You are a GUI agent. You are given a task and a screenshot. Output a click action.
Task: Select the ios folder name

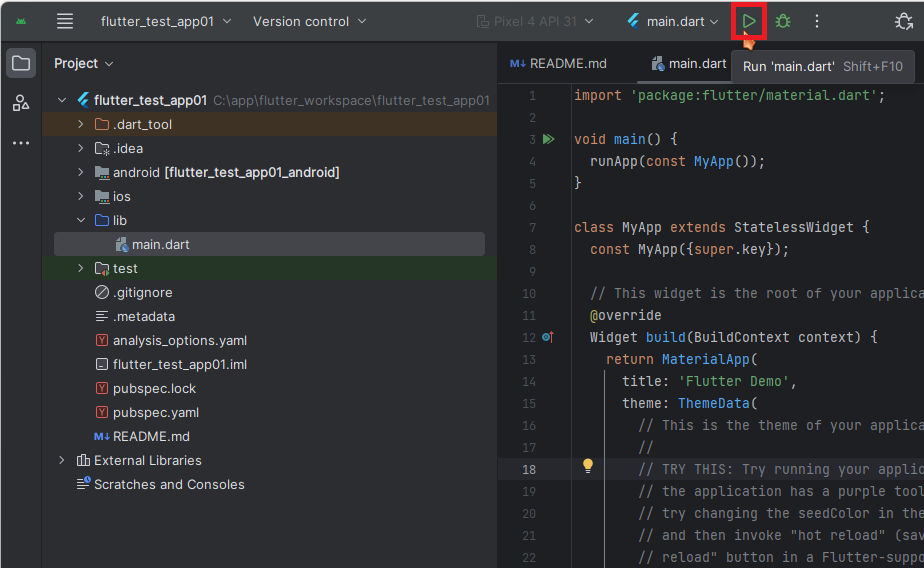121,196
